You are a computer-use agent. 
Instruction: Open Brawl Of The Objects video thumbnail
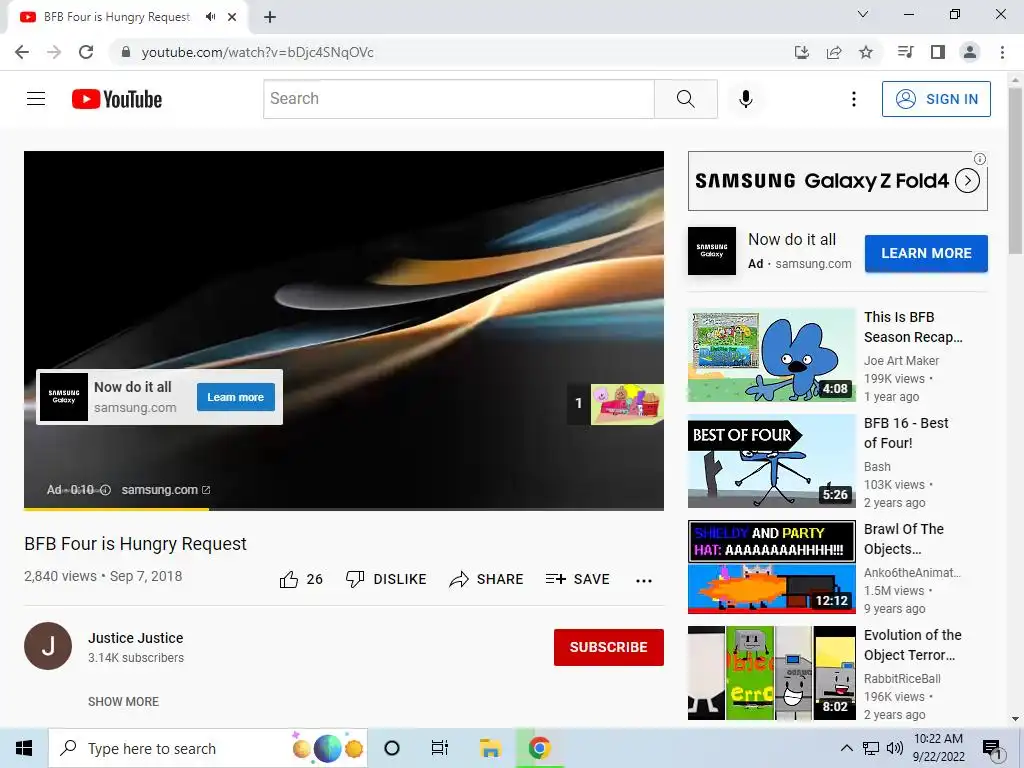click(x=771, y=567)
